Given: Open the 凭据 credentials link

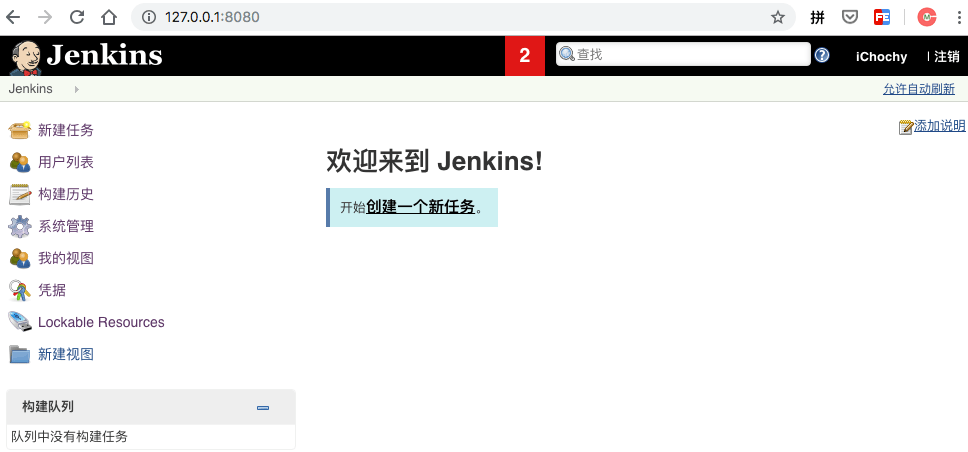Looking at the screenshot, I should (52, 290).
